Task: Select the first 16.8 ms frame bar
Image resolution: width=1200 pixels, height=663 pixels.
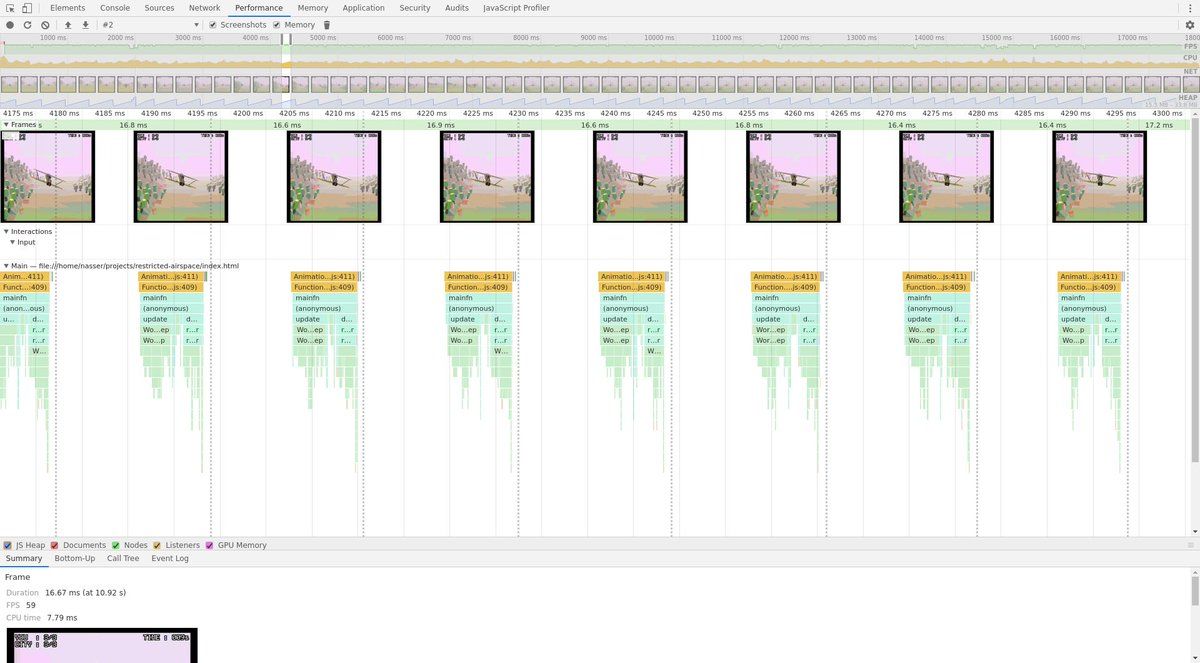Action: 133,125
